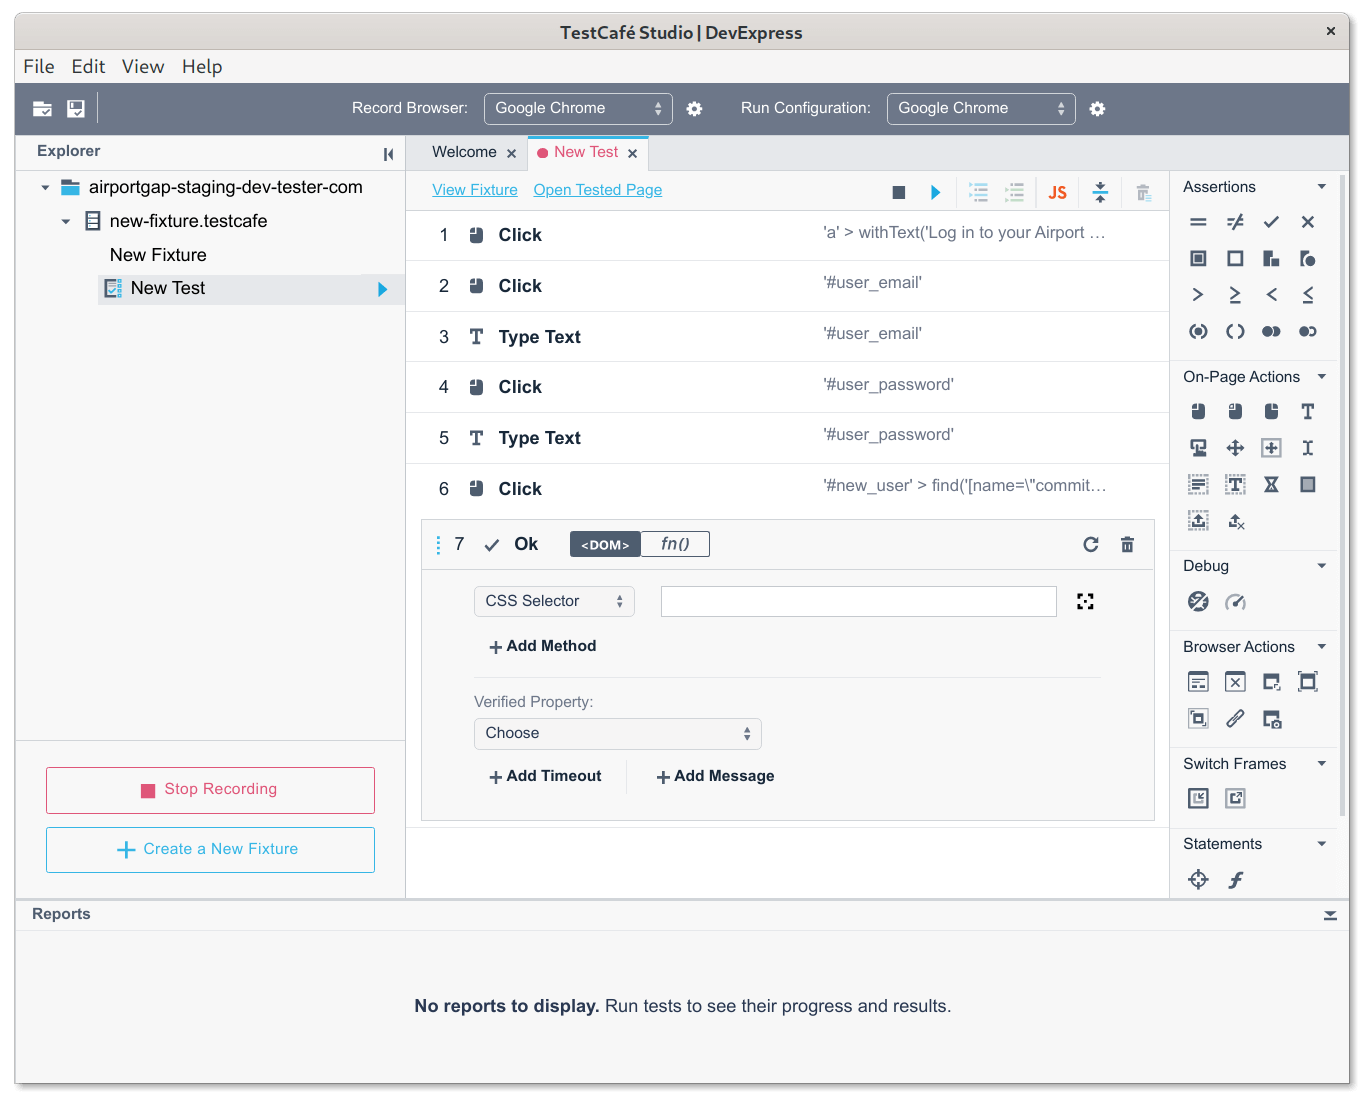The height and width of the screenshot is (1102, 1368).
Task: Open the View menu
Action: tap(143, 67)
